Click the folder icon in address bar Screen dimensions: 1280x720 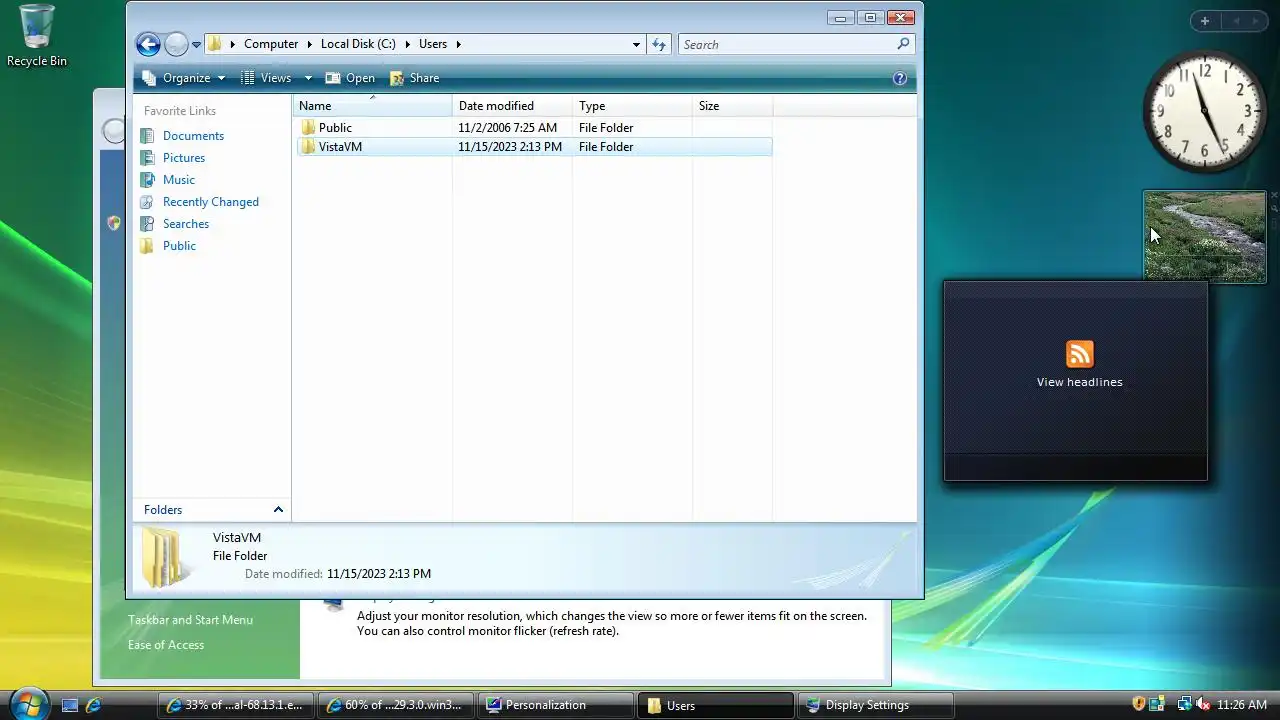pyautogui.click(x=214, y=44)
